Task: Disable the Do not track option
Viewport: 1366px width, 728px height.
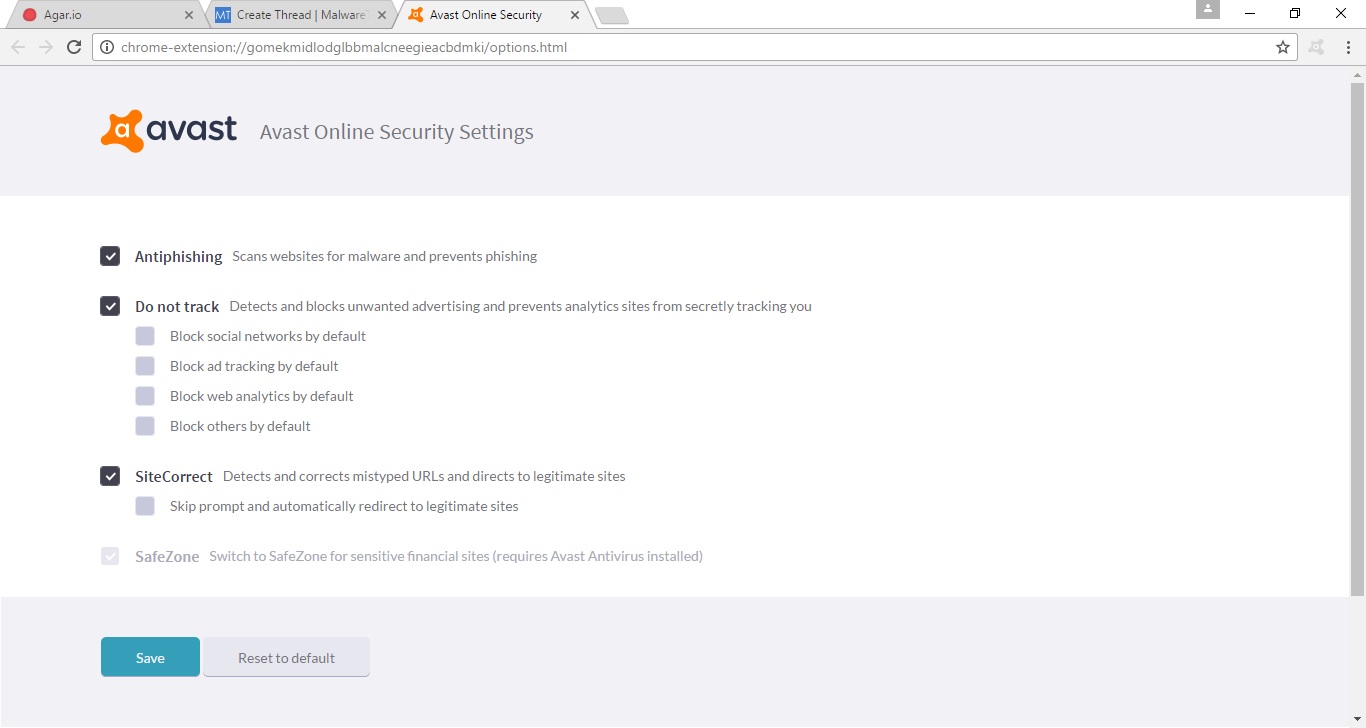Action: point(110,306)
